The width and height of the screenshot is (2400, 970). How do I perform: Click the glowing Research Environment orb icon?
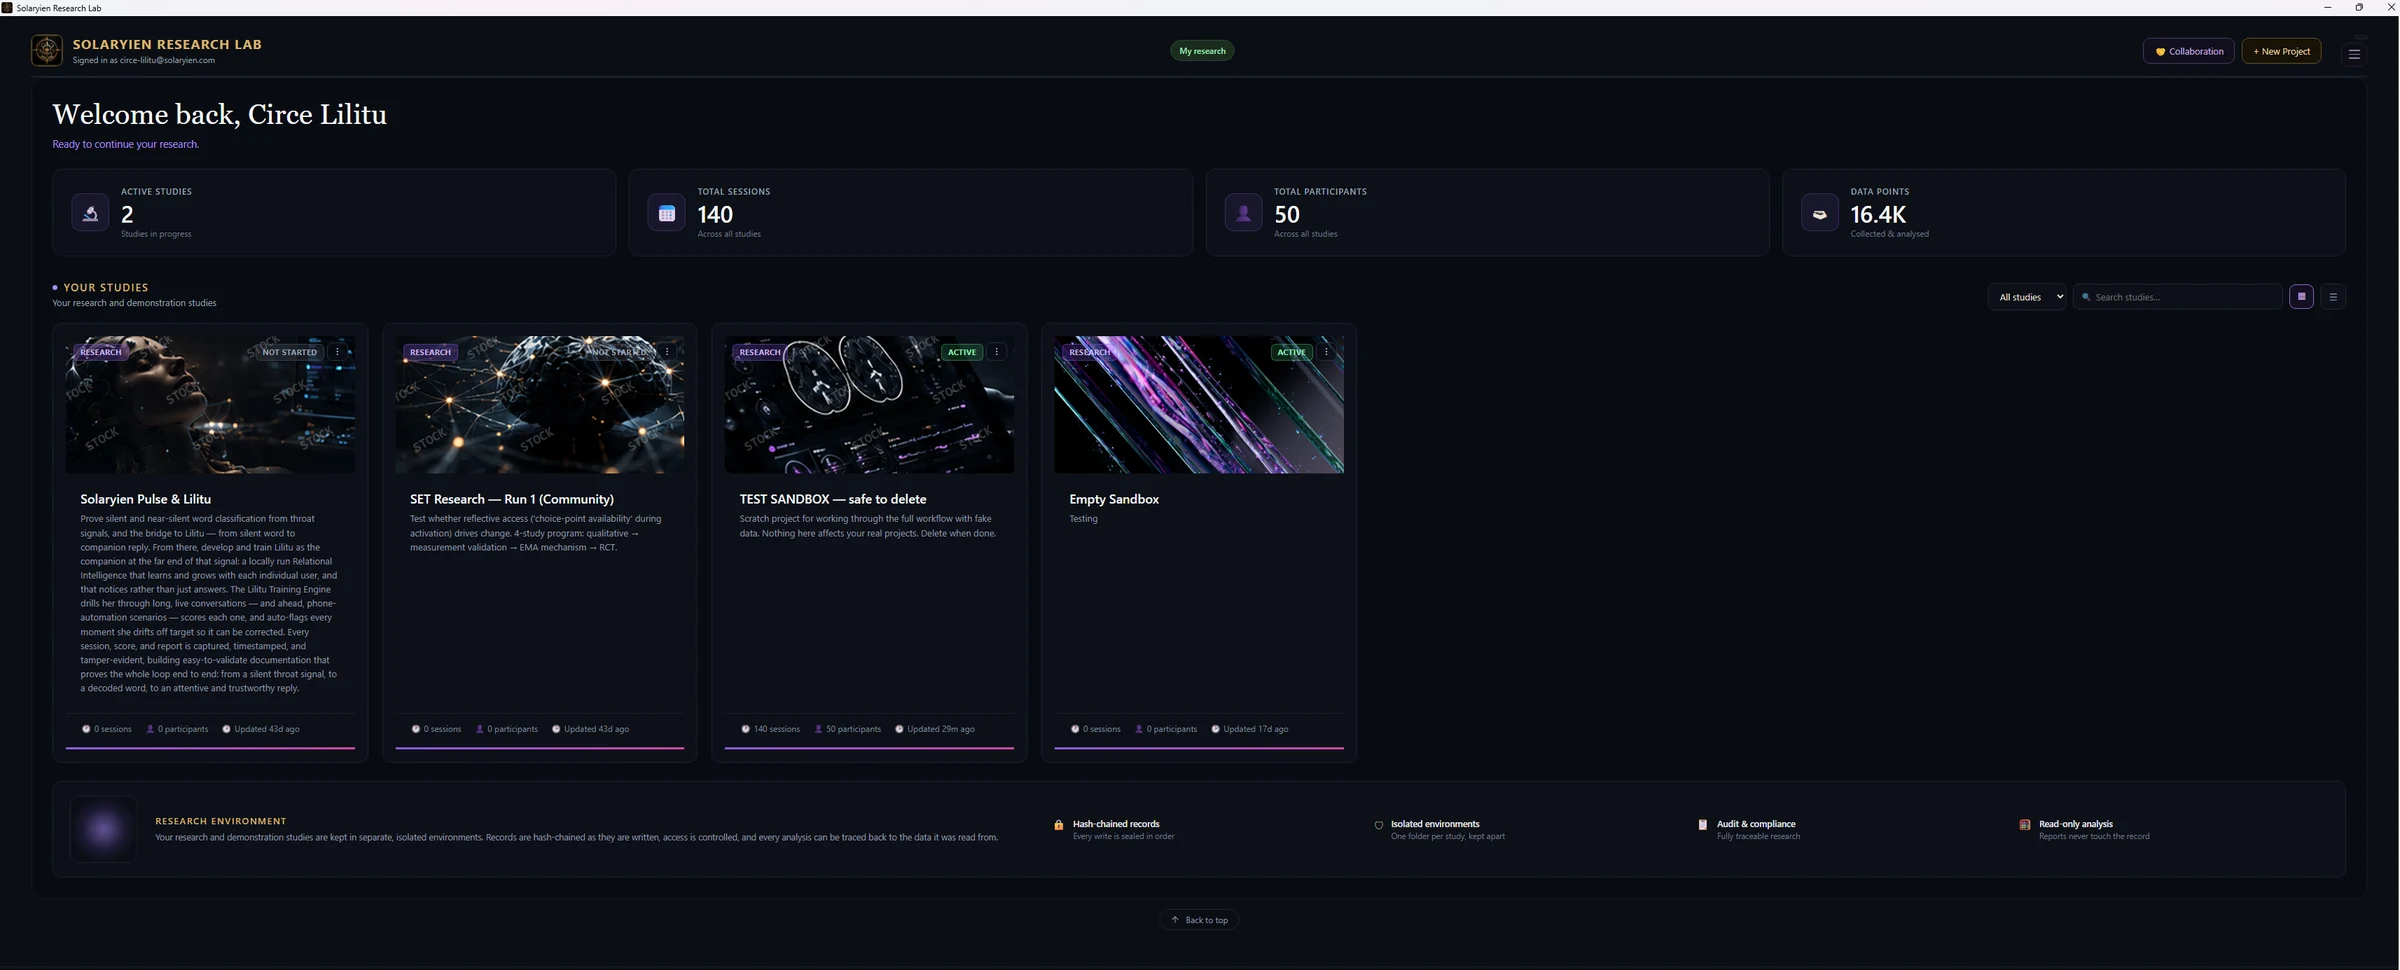tap(103, 829)
